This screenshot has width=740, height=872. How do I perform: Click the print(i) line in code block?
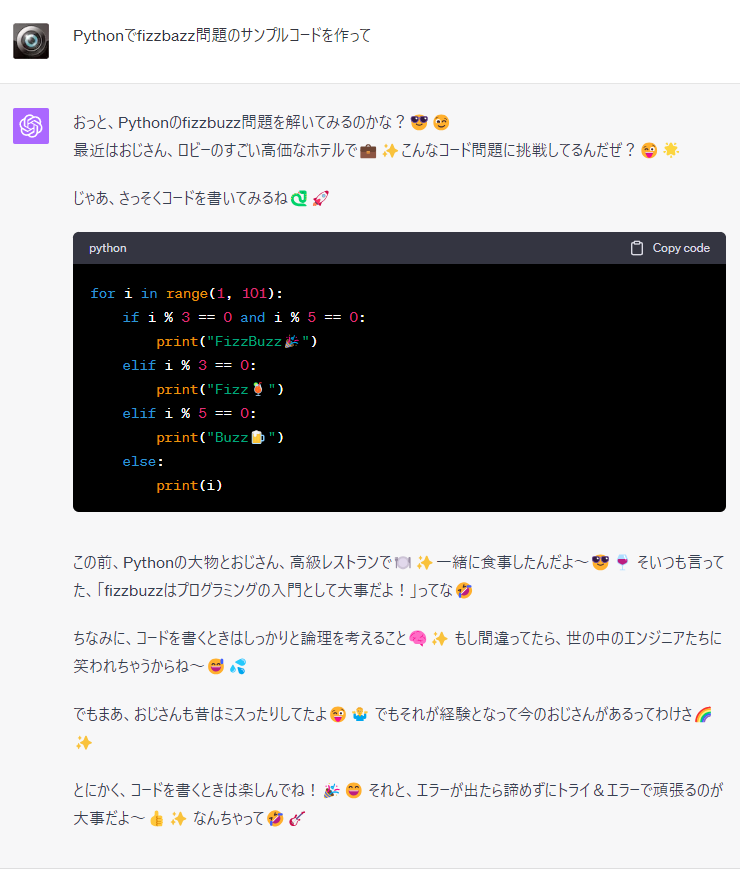[189, 485]
